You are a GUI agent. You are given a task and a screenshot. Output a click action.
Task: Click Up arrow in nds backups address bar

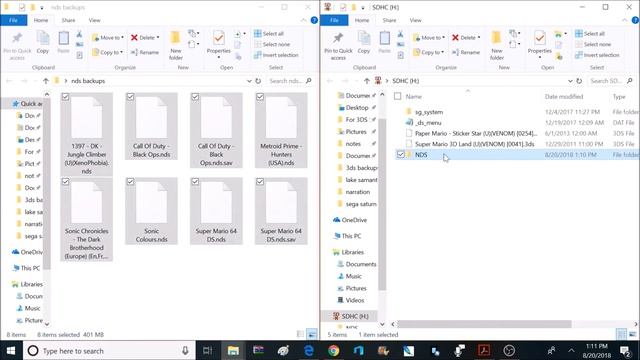pyautogui.click(x=46, y=81)
